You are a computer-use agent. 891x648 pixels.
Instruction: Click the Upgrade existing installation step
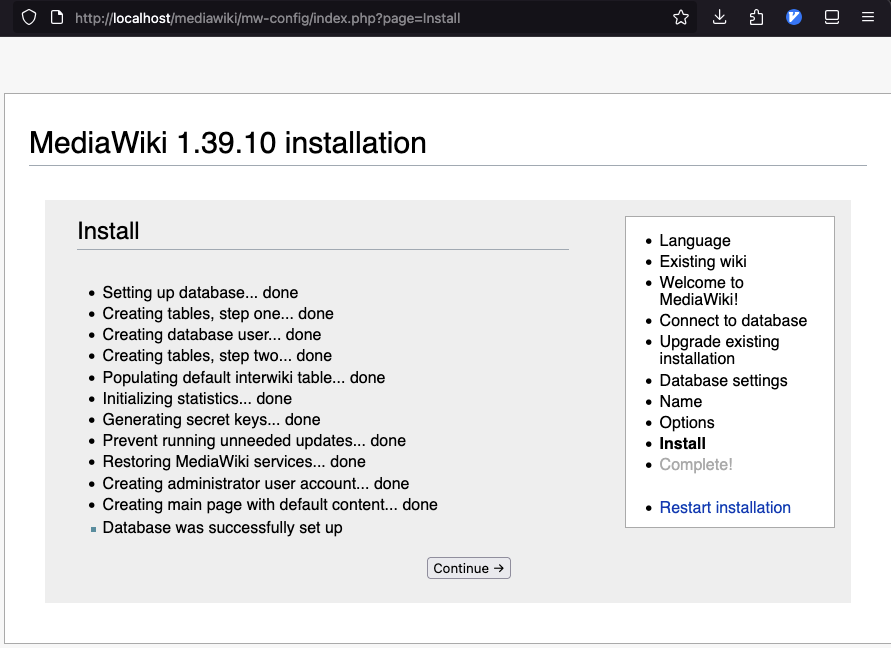[x=719, y=350]
